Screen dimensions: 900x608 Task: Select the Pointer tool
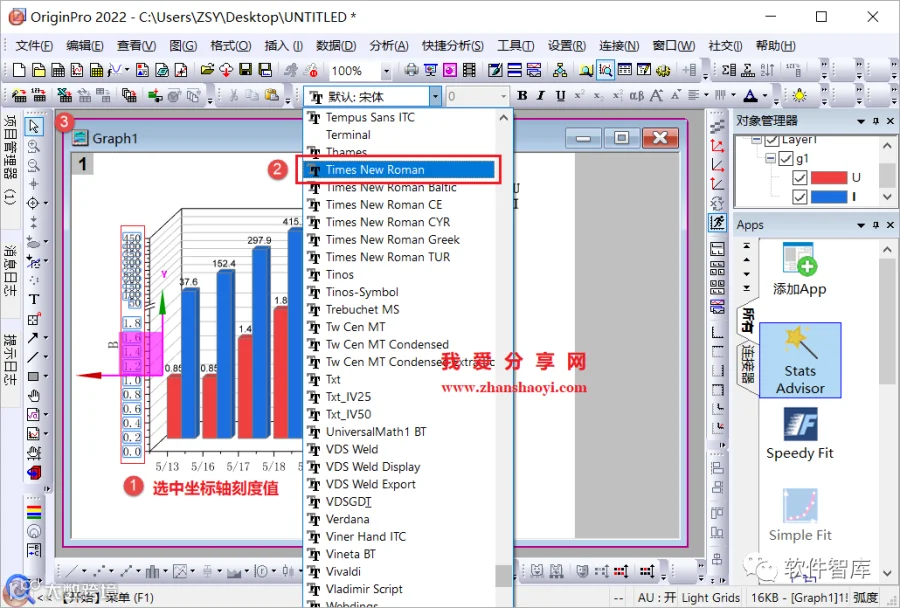click(x=34, y=126)
